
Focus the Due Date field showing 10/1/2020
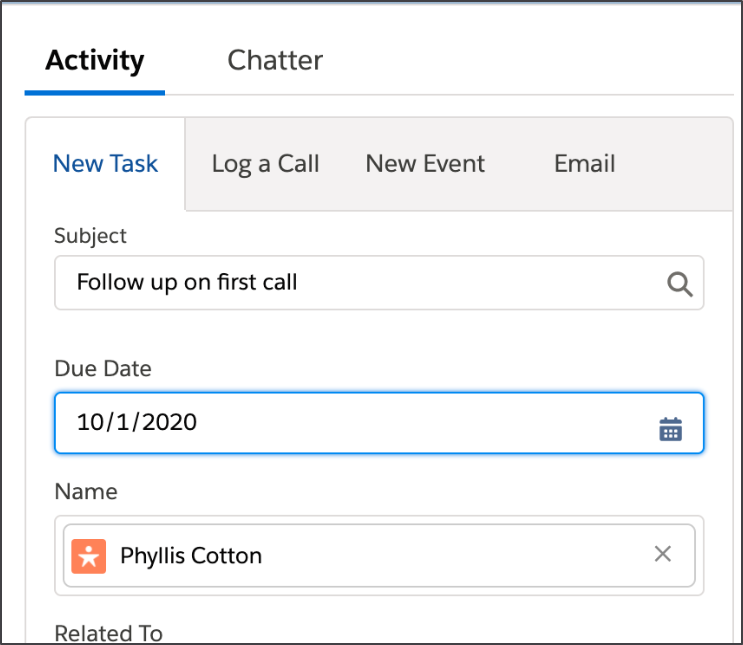(x=379, y=423)
